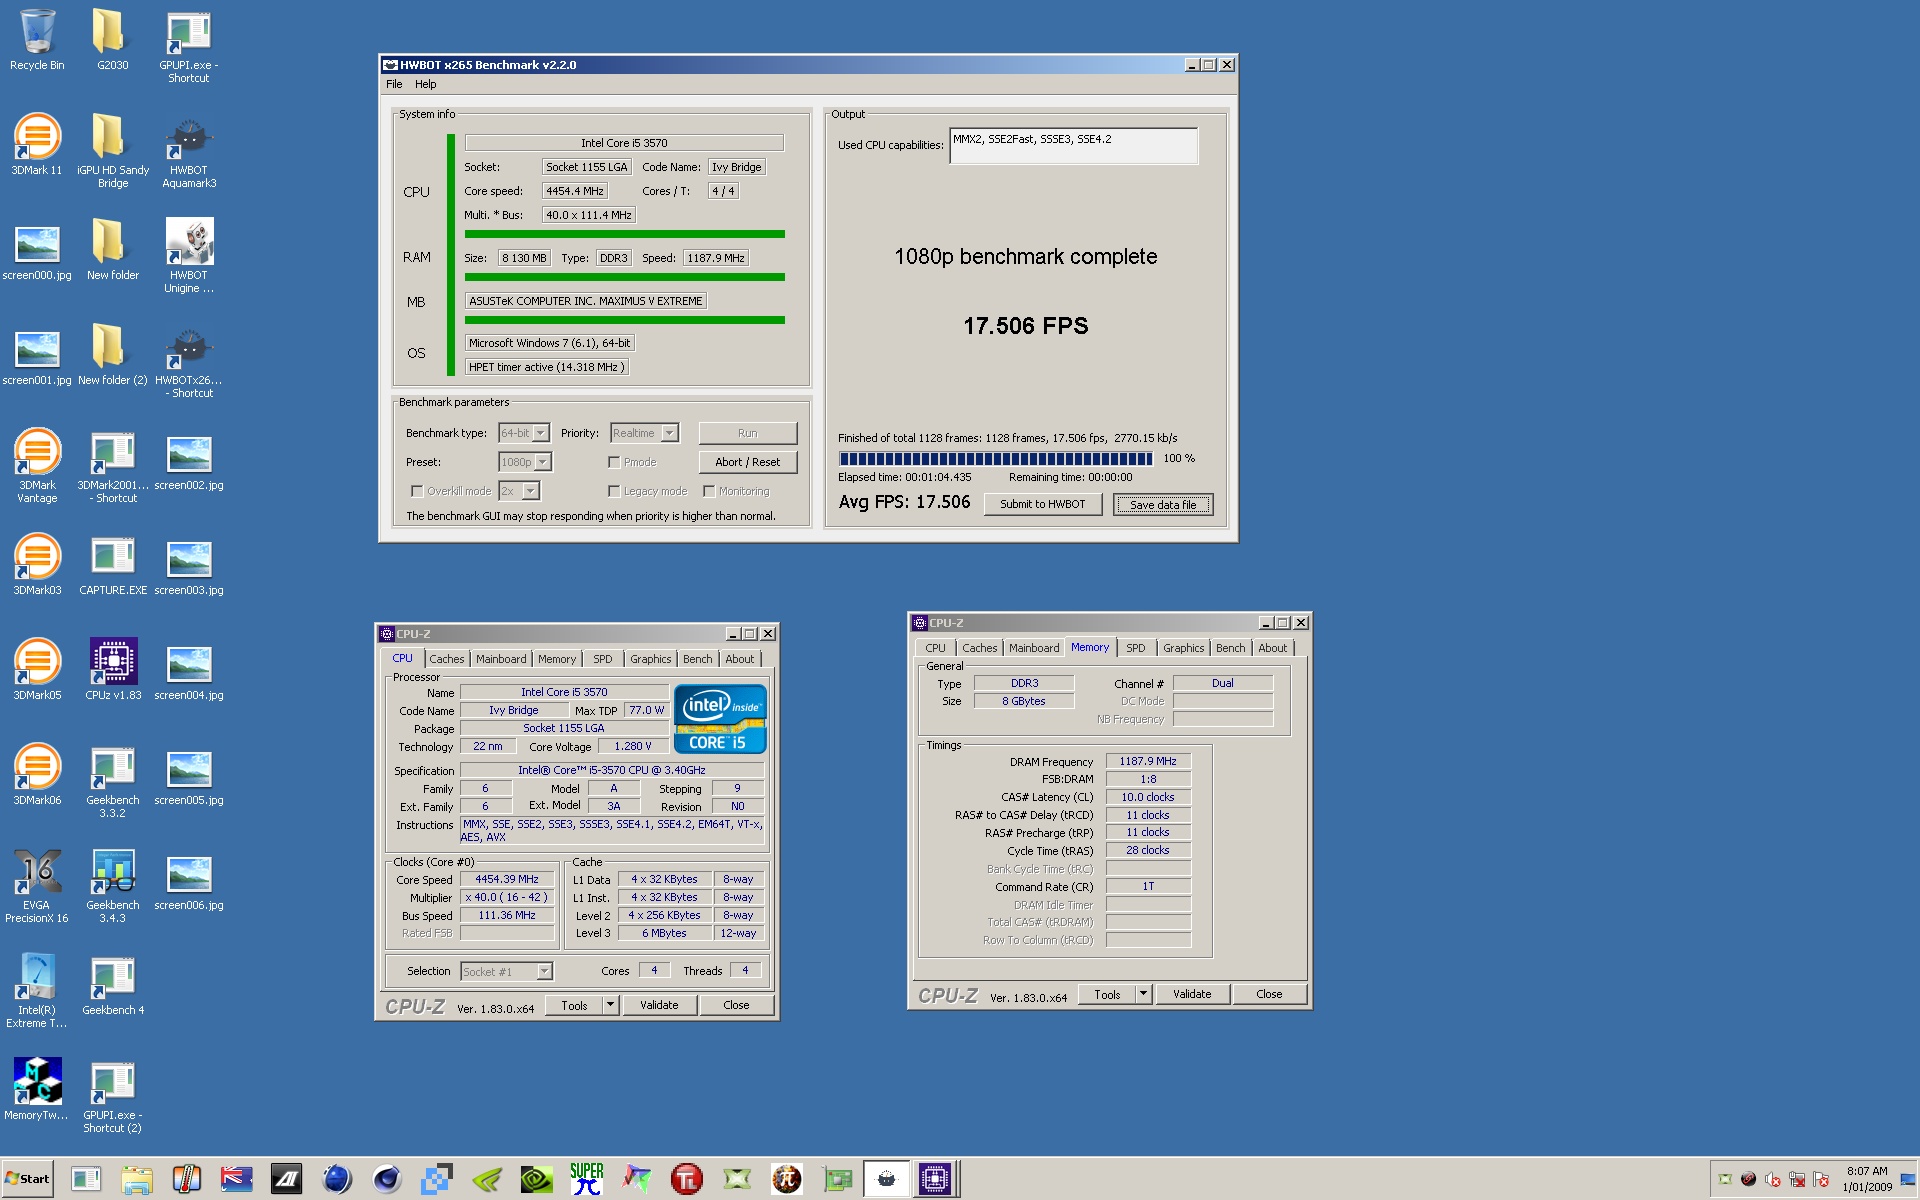Select screen000.jpg desktop file

click(x=37, y=250)
